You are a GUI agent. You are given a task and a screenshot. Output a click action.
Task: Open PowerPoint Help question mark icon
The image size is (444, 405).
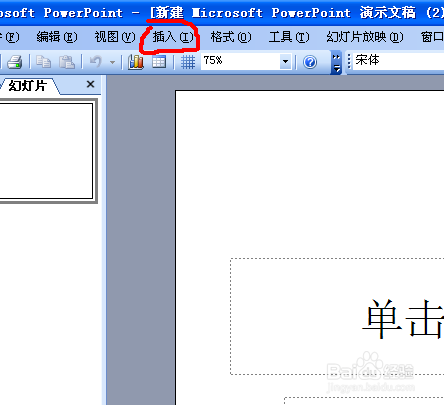pyautogui.click(x=310, y=62)
